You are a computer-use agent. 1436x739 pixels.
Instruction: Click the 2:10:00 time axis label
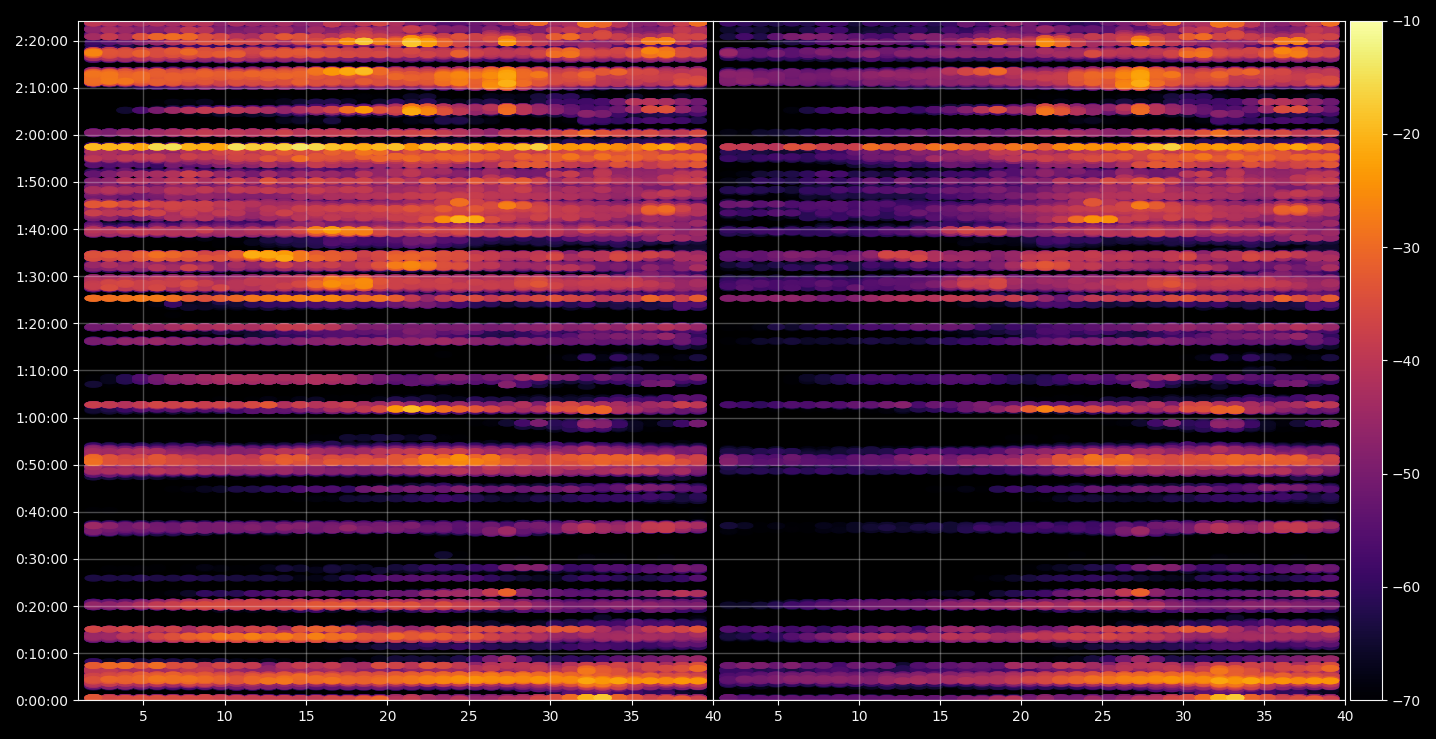tap(42, 88)
